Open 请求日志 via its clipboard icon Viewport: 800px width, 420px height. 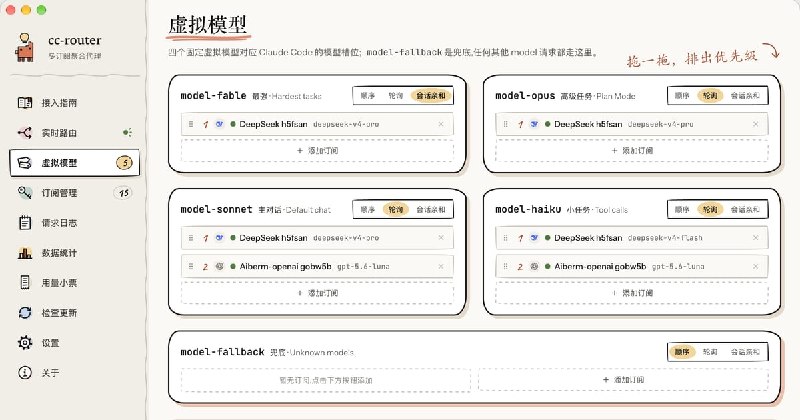tap(25, 223)
